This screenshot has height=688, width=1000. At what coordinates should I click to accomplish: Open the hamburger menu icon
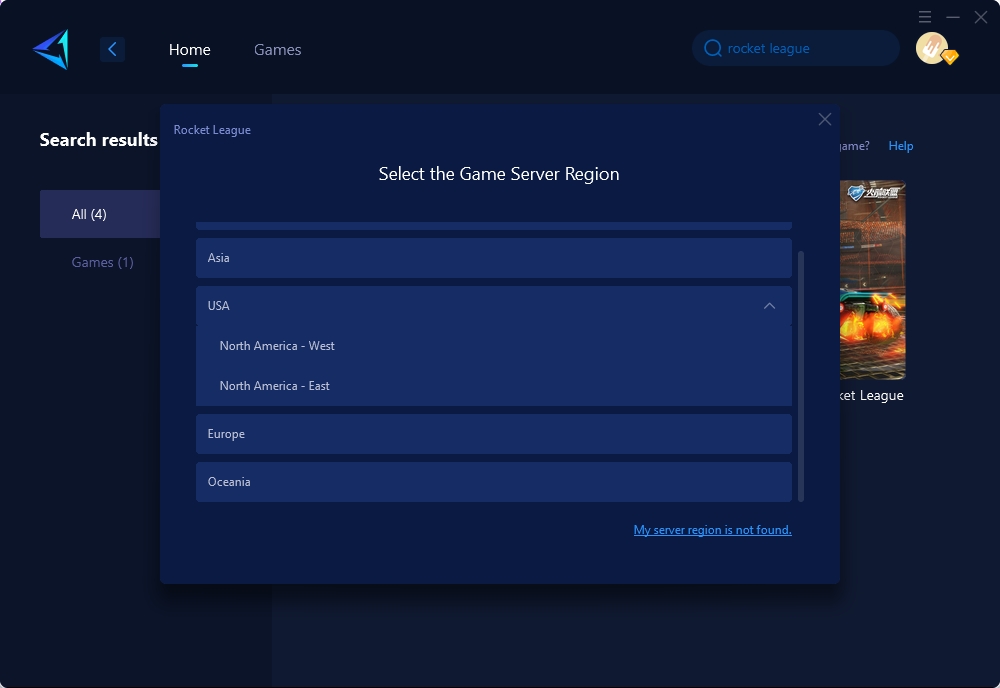coord(925,17)
